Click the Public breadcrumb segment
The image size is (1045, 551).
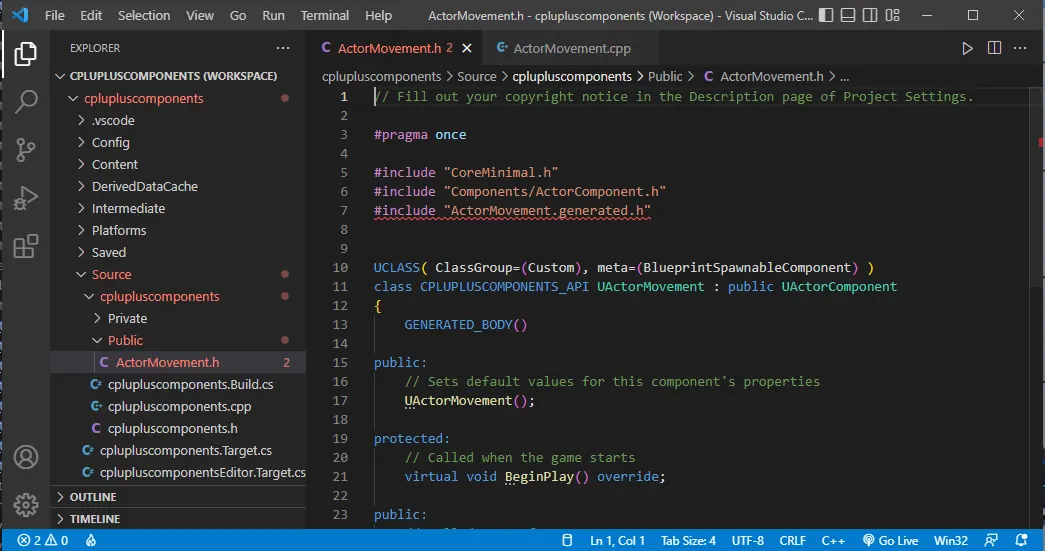(665, 77)
